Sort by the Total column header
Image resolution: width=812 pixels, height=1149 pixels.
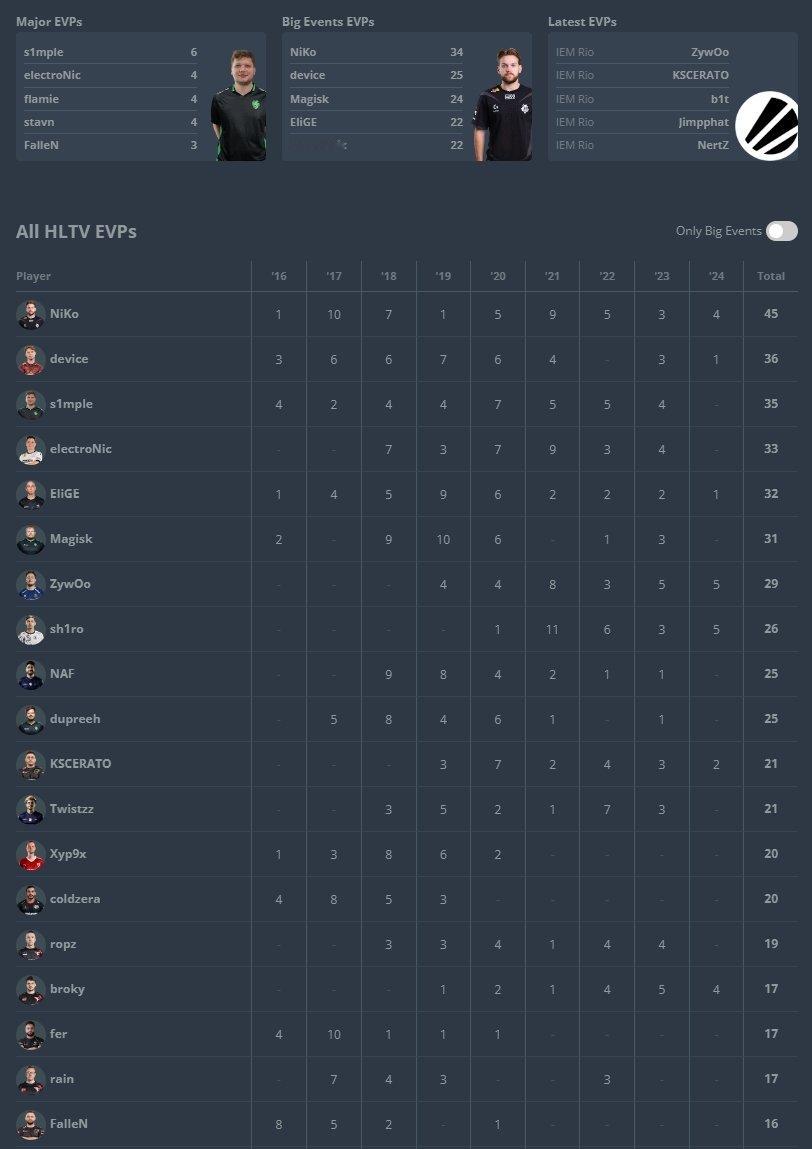point(771,276)
